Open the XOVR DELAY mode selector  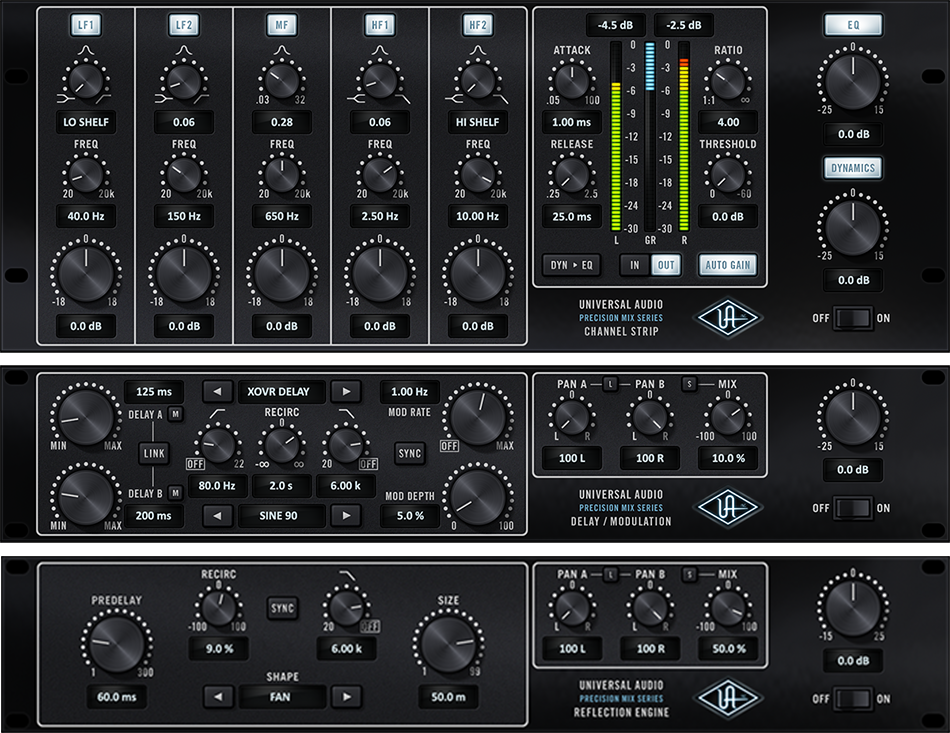click(x=279, y=391)
